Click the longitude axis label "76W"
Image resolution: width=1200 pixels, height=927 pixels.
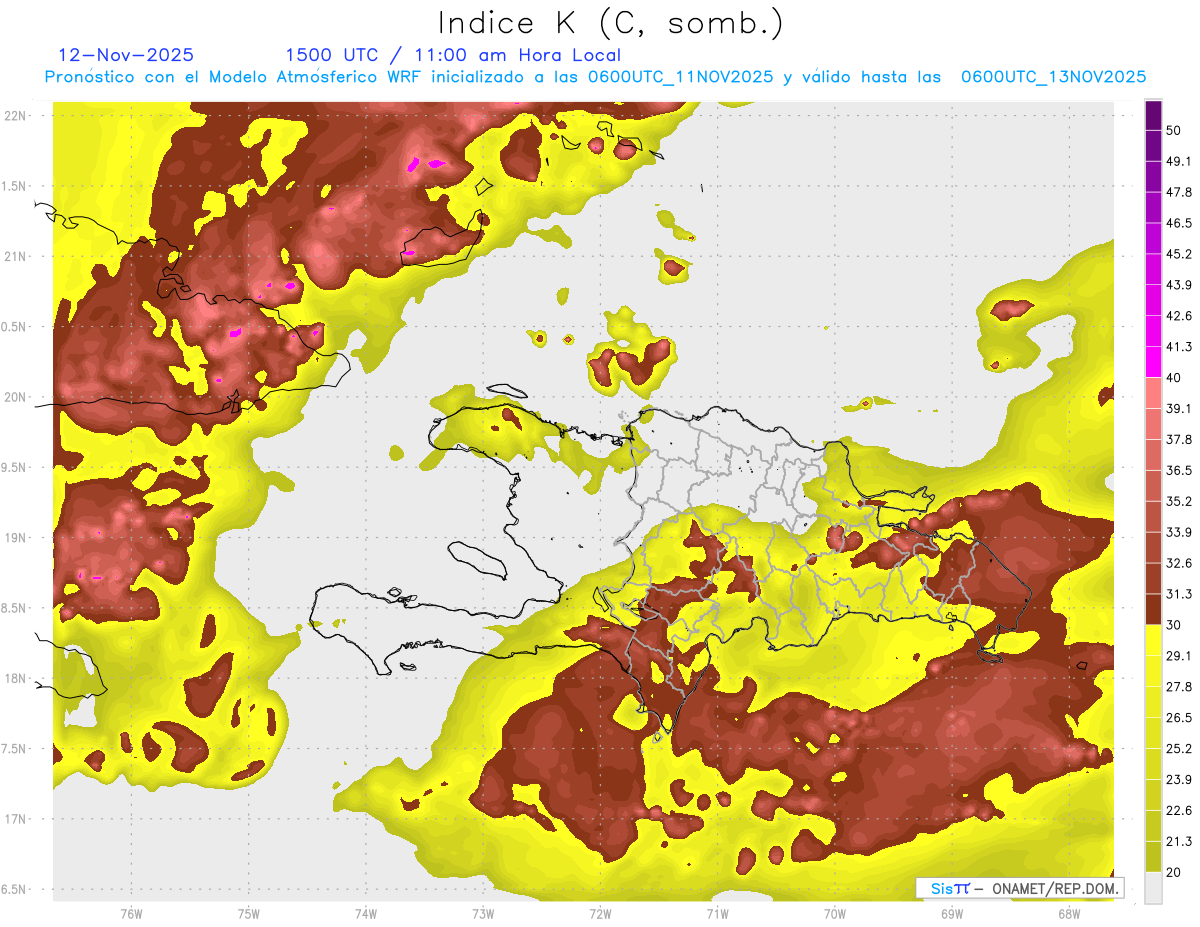(131, 914)
